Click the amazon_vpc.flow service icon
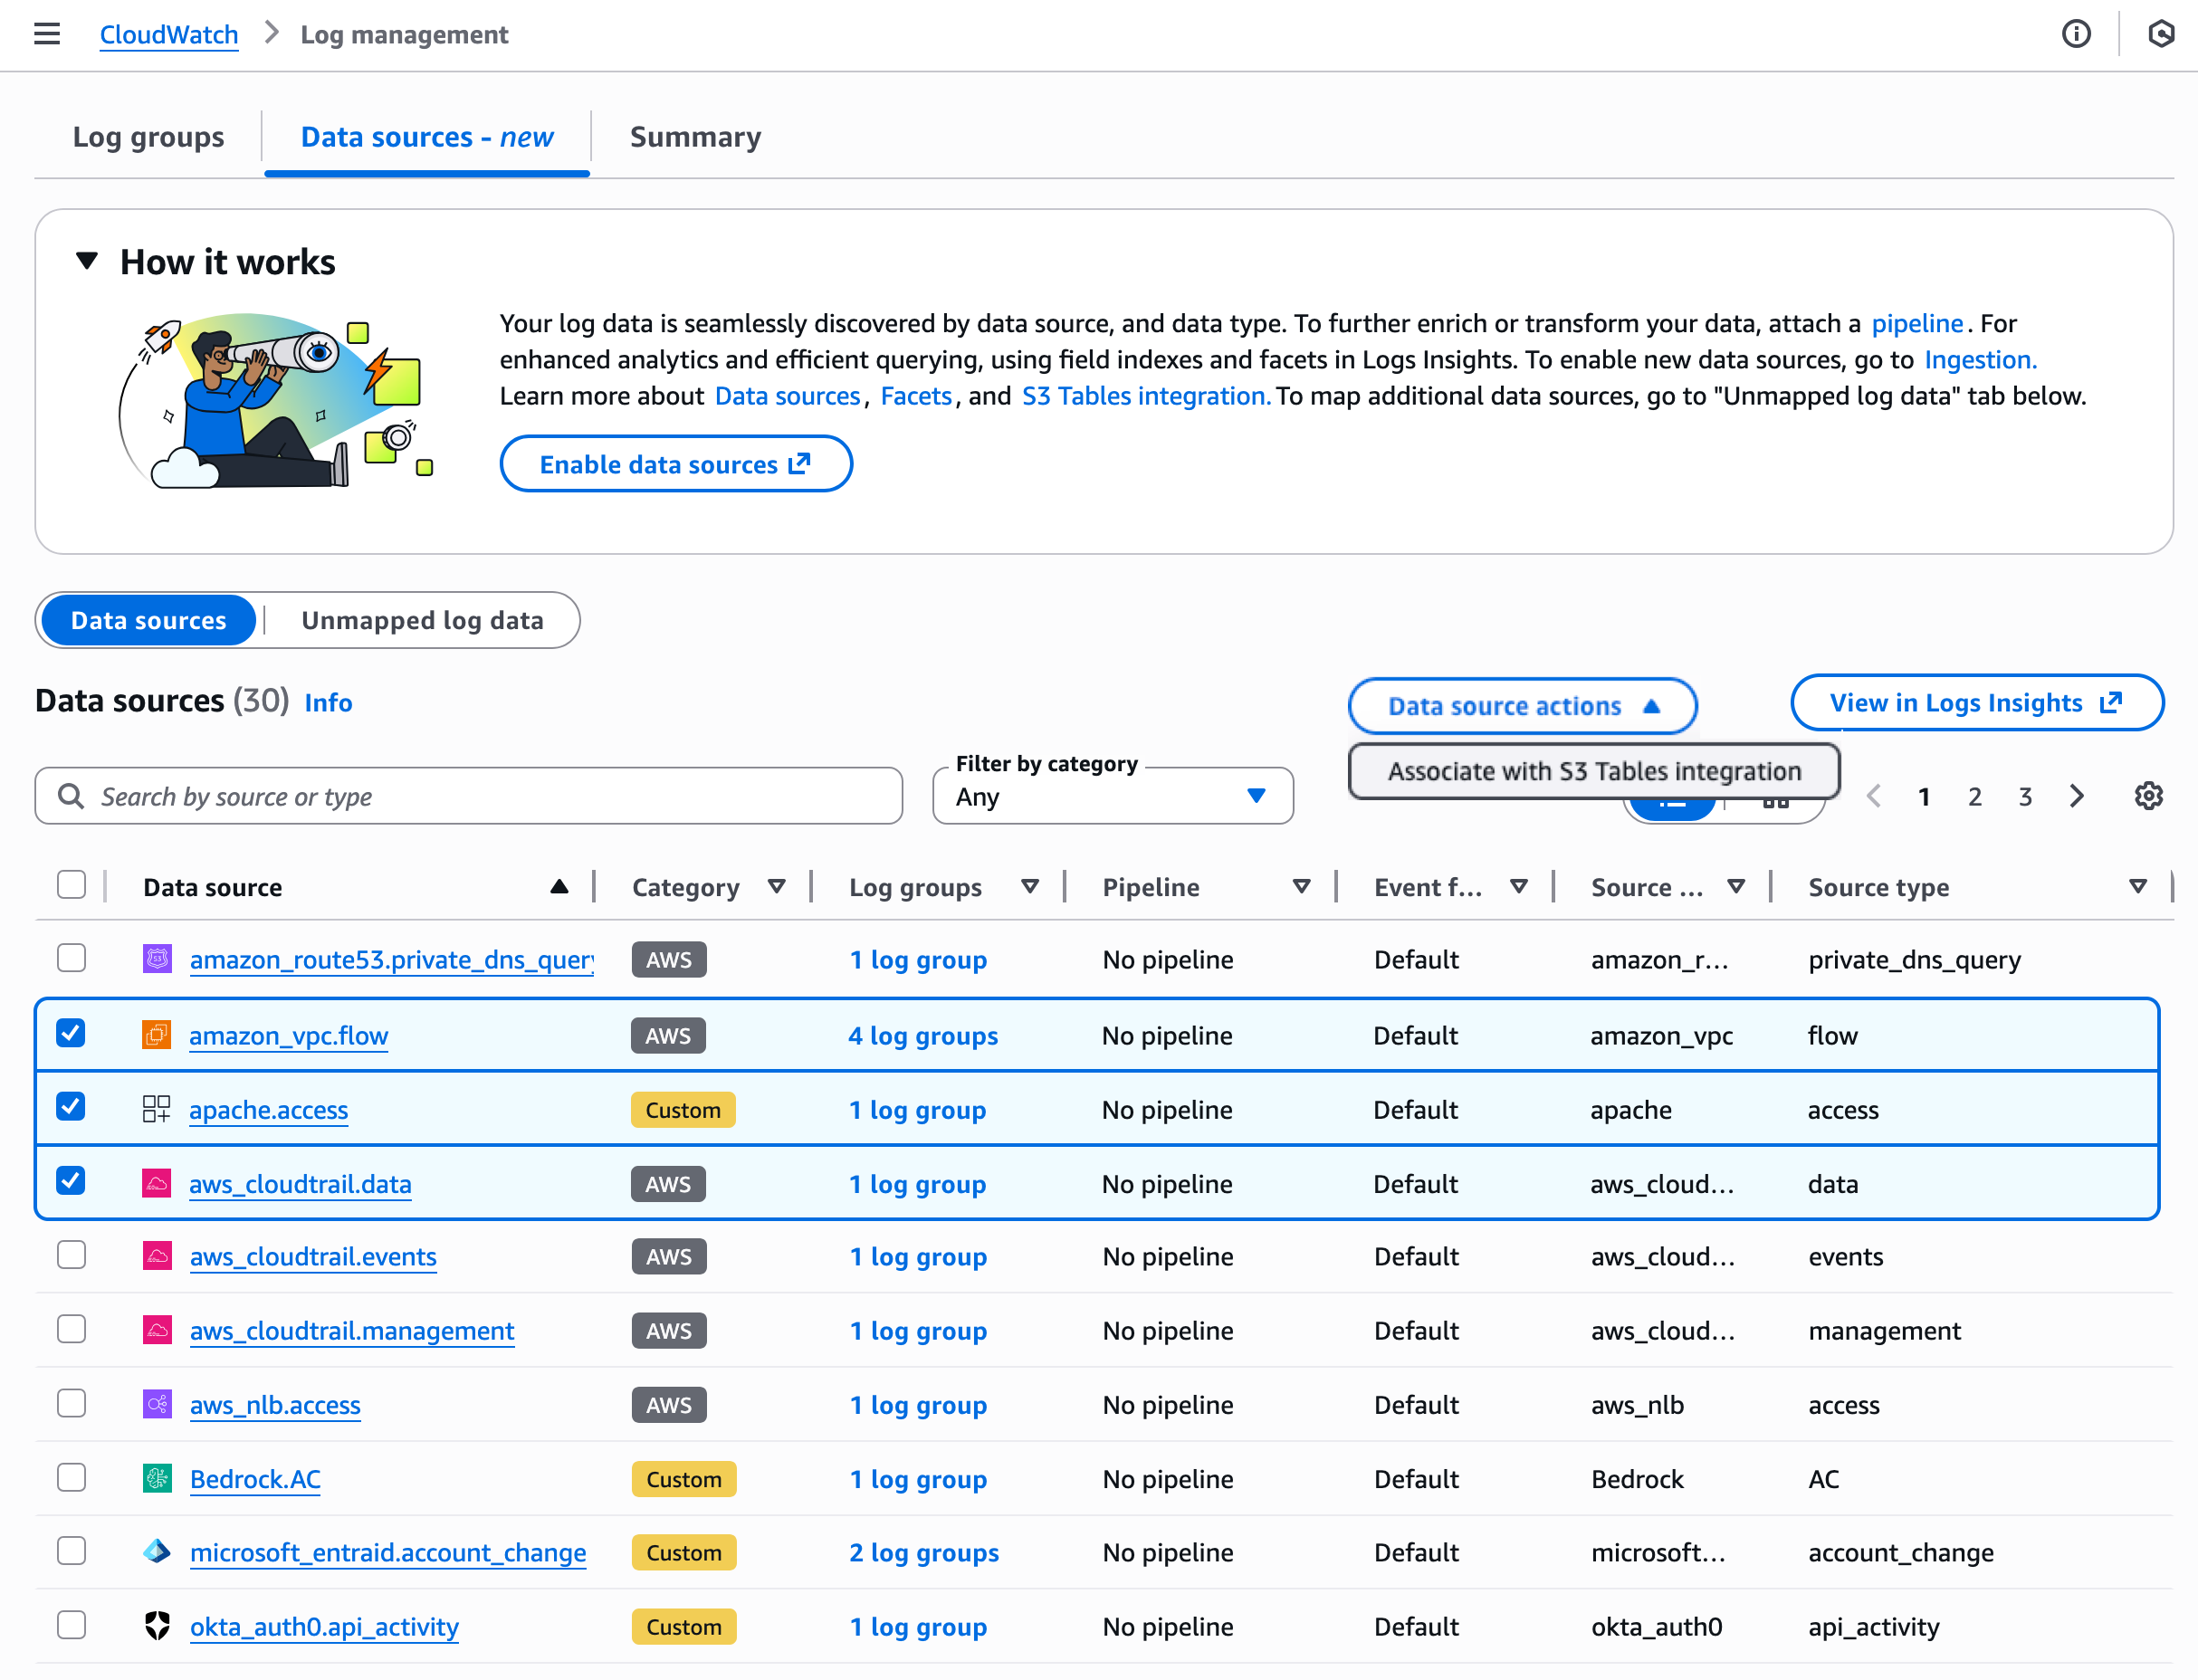Image resolution: width=2198 pixels, height=1680 pixels. coord(156,1035)
